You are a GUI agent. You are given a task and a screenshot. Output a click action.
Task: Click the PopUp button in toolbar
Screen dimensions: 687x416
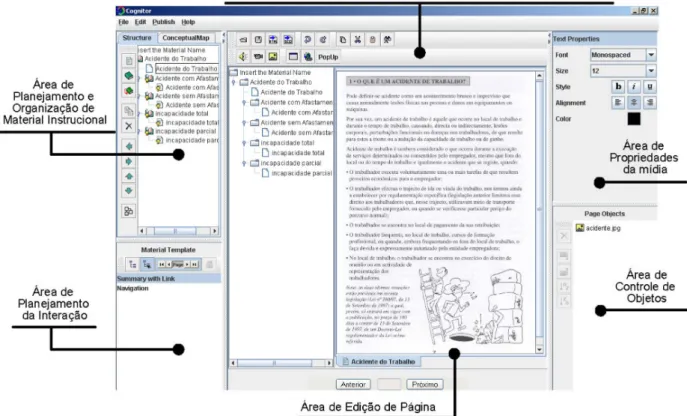click(x=328, y=57)
